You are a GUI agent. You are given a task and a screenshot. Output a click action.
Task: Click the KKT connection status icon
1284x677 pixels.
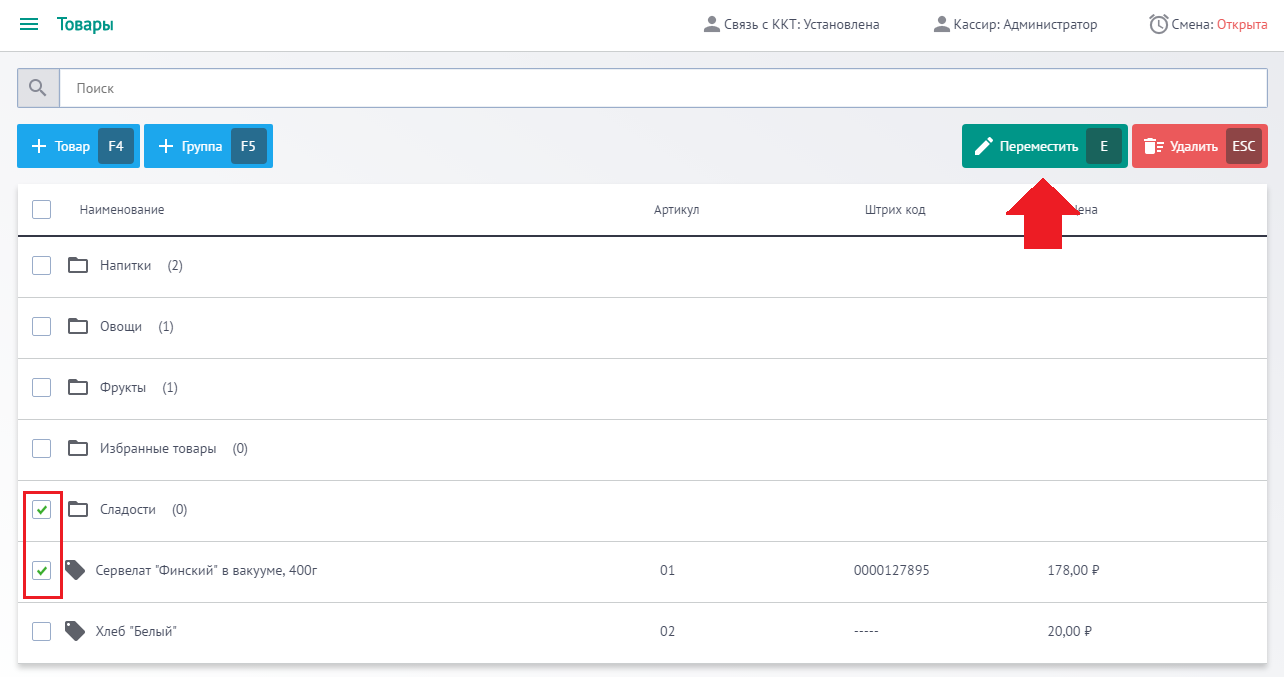pos(712,24)
